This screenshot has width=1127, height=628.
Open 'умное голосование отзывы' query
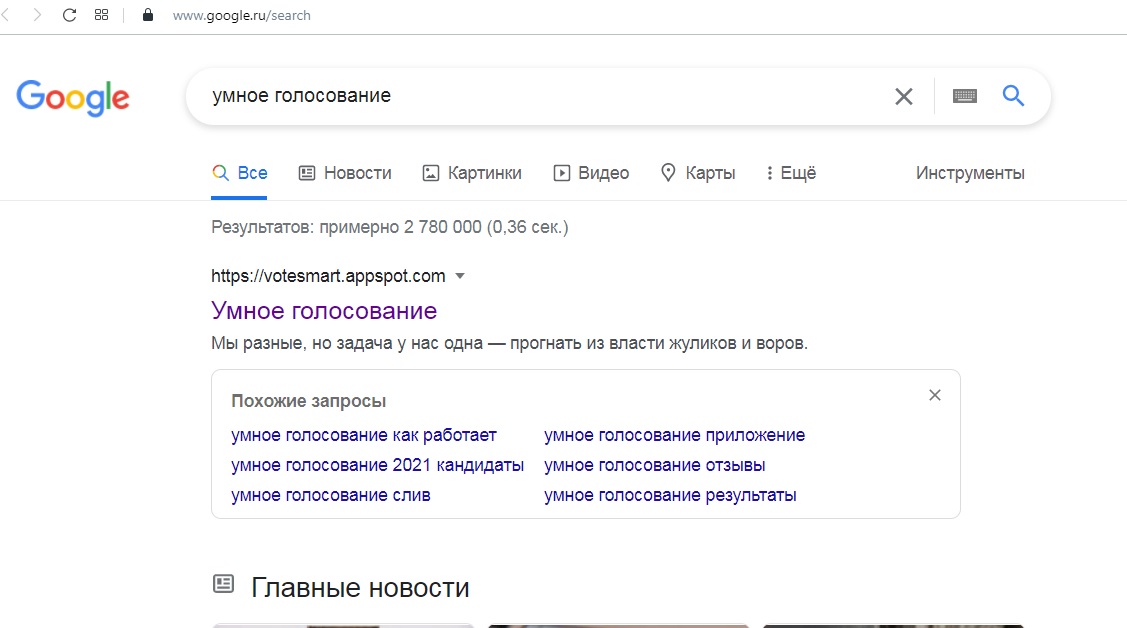pyautogui.click(x=655, y=466)
